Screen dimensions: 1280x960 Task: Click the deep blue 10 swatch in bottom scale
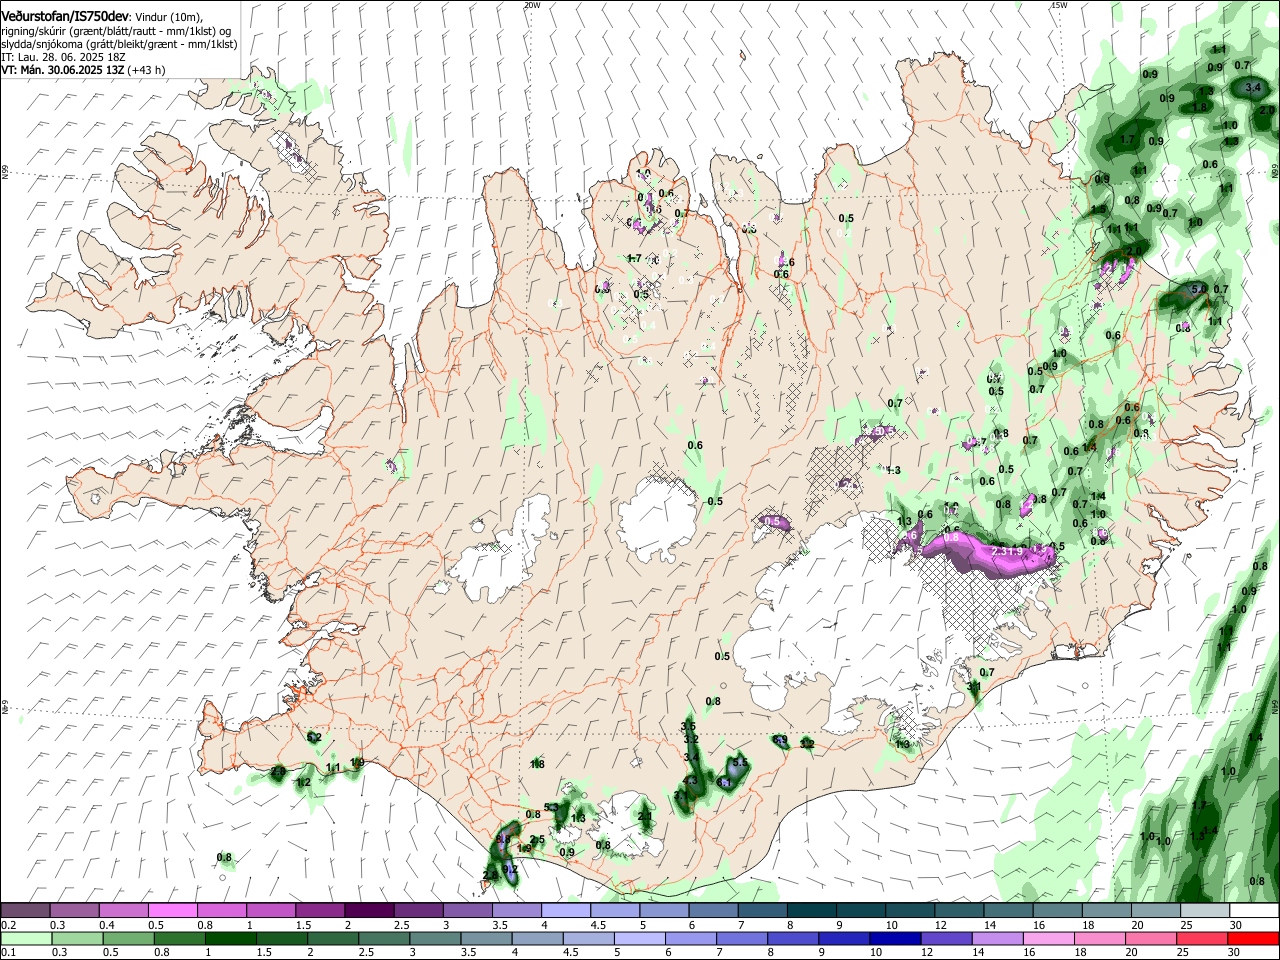(x=893, y=939)
